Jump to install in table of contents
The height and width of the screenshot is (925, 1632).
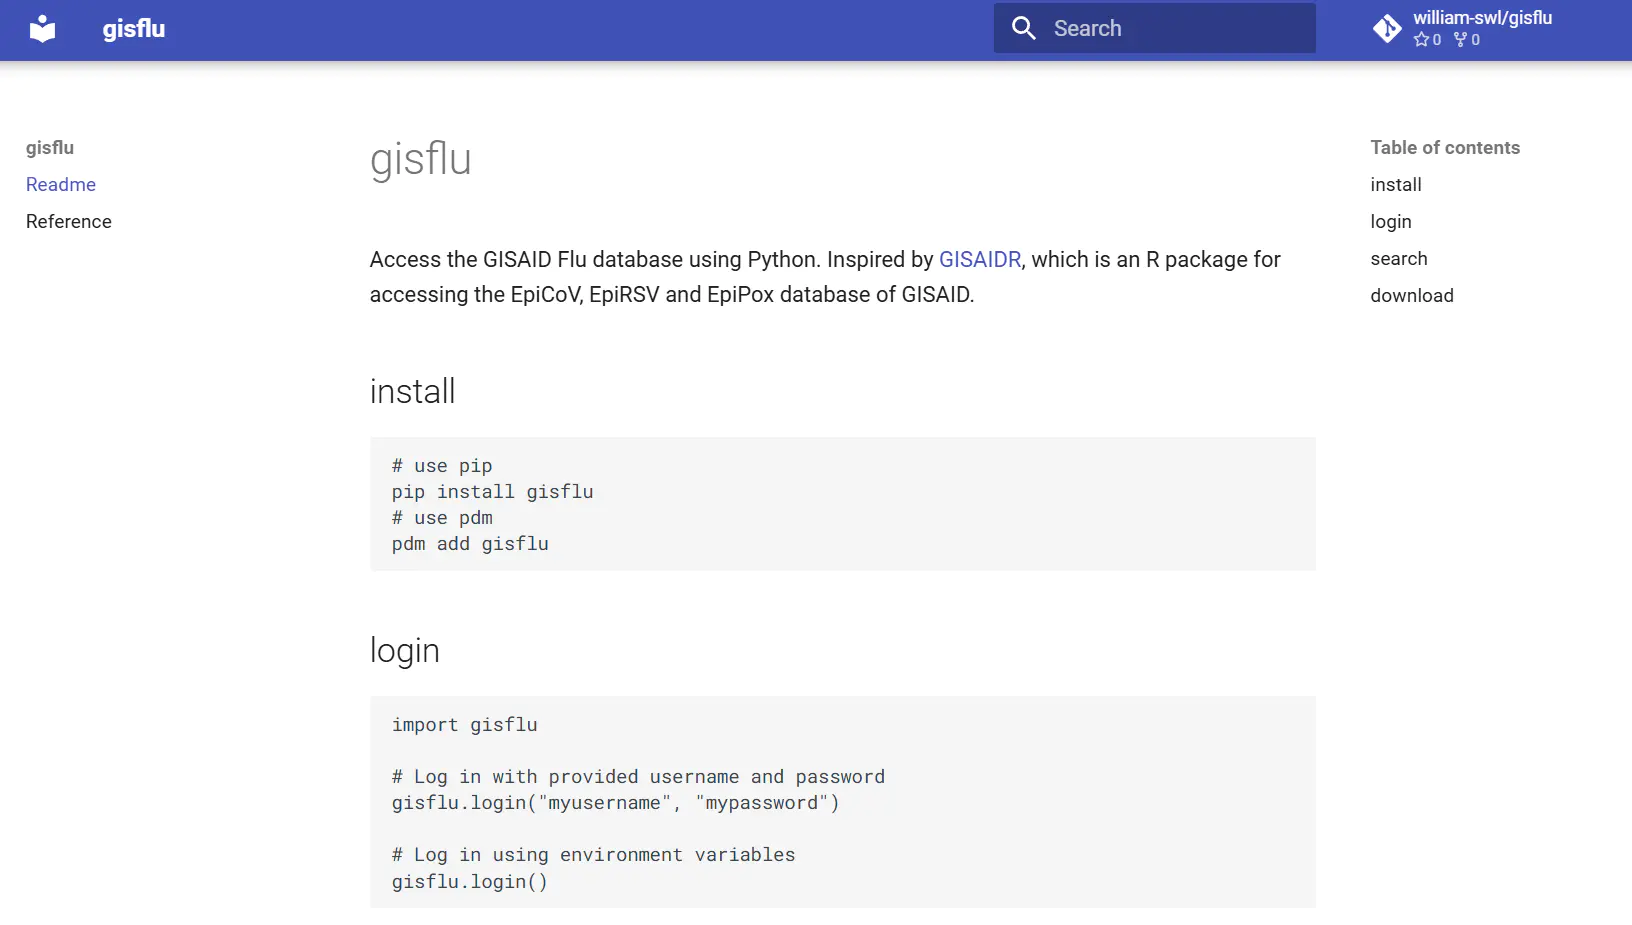tap(1396, 184)
